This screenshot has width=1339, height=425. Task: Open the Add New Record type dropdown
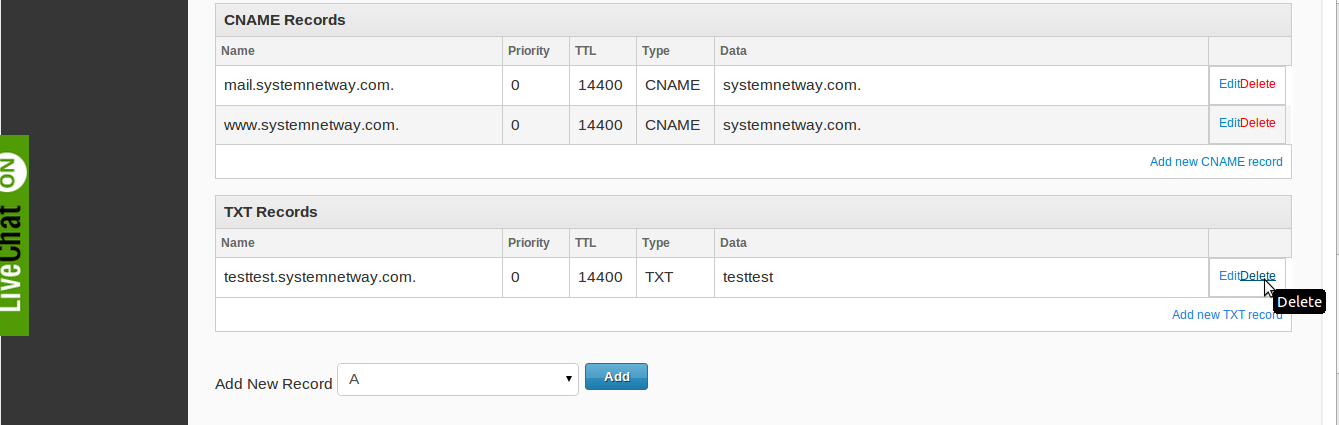click(458, 379)
